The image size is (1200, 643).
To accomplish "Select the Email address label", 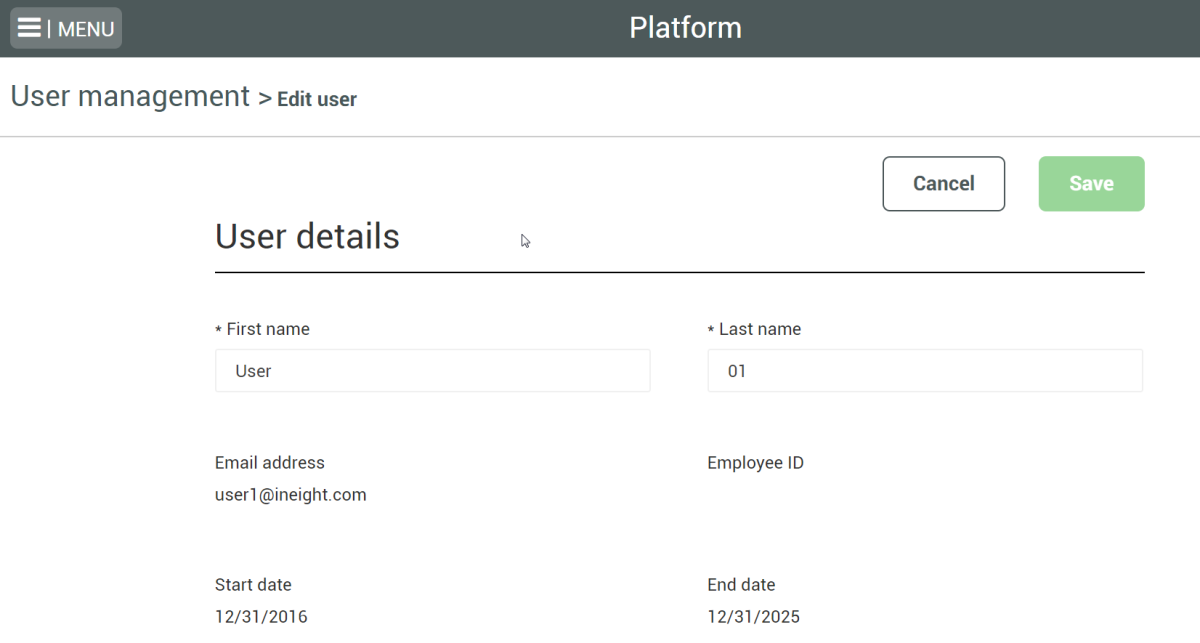I will pyautogui.click(x=270, y=463).
